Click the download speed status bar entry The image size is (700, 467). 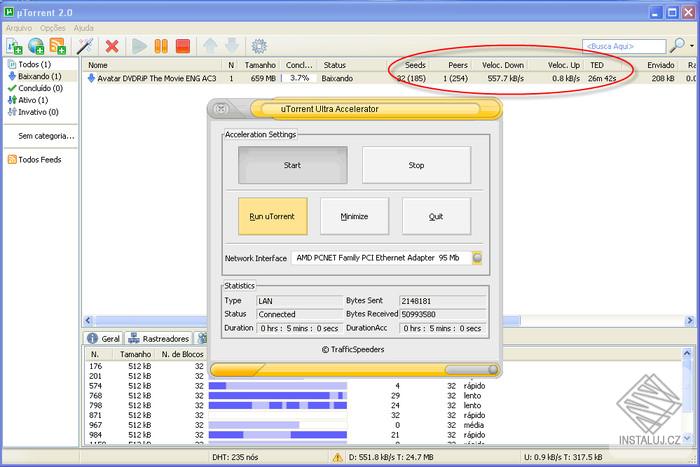(x=391, y=457)
